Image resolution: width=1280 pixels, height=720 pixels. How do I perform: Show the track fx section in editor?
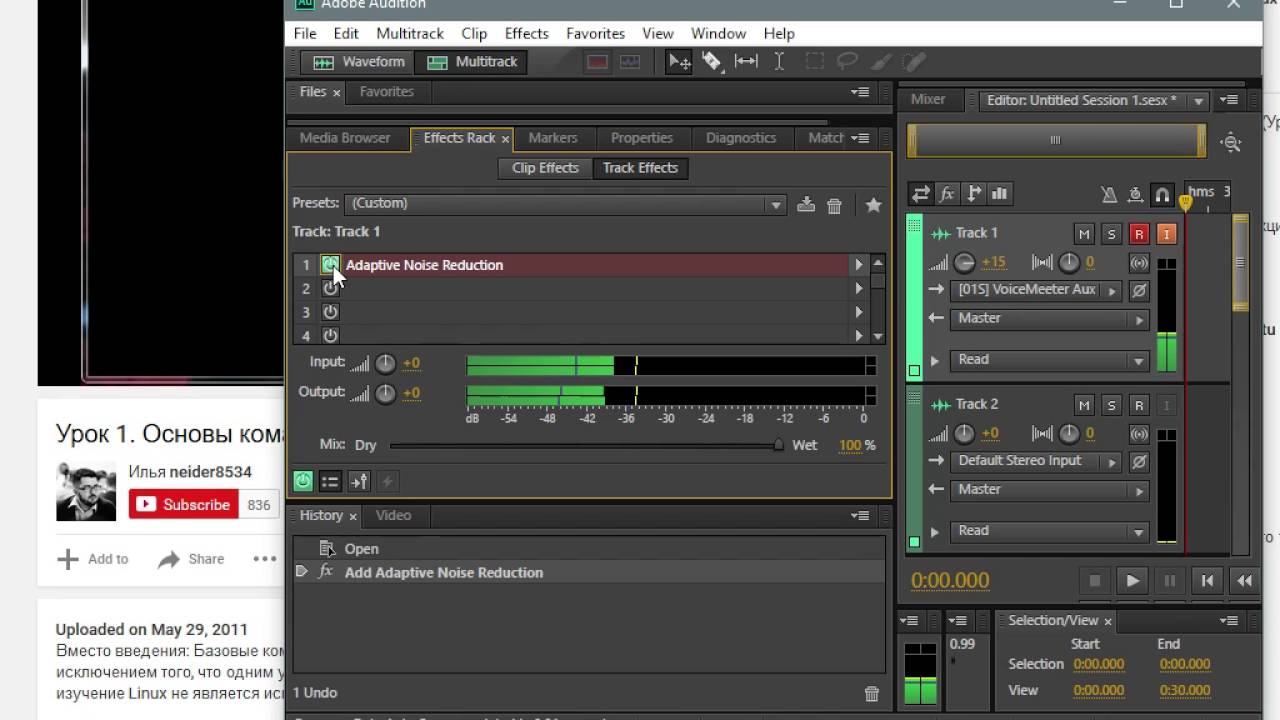pyautogui.click(x=947, y=194)
